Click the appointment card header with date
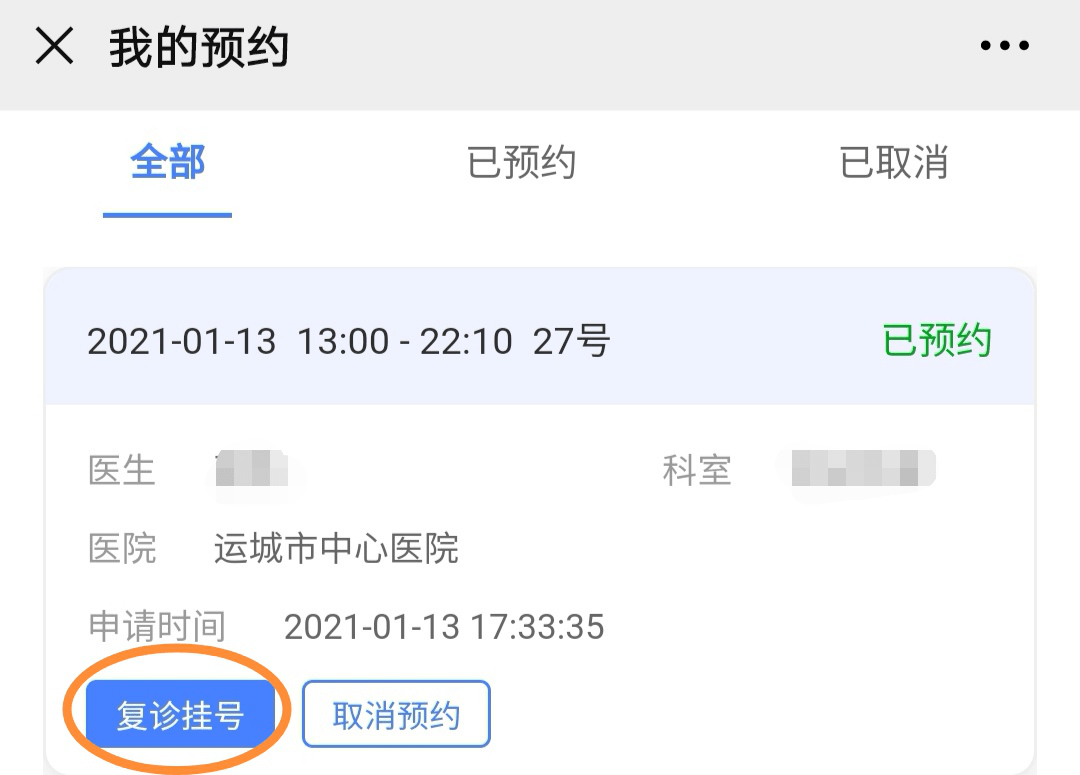1080x775 pixels. click(540, 341)
